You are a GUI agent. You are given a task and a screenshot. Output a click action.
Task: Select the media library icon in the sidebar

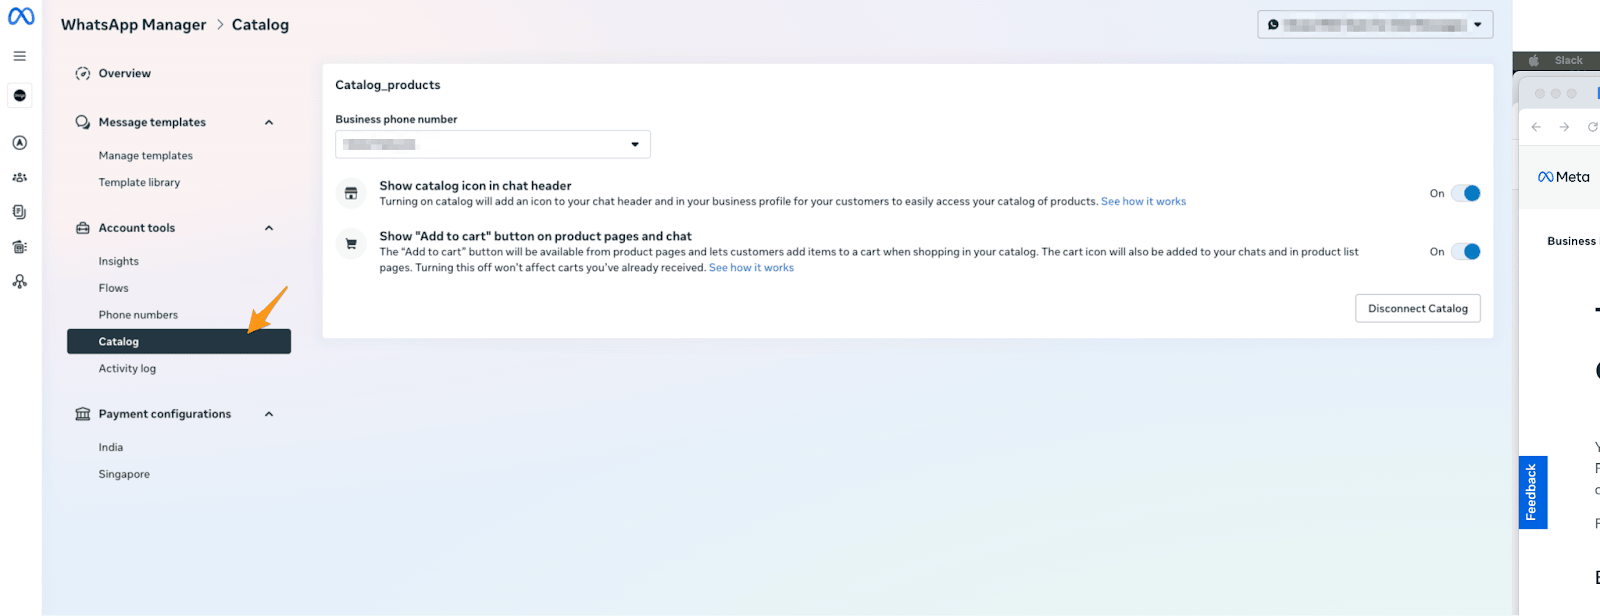(18, 246)
